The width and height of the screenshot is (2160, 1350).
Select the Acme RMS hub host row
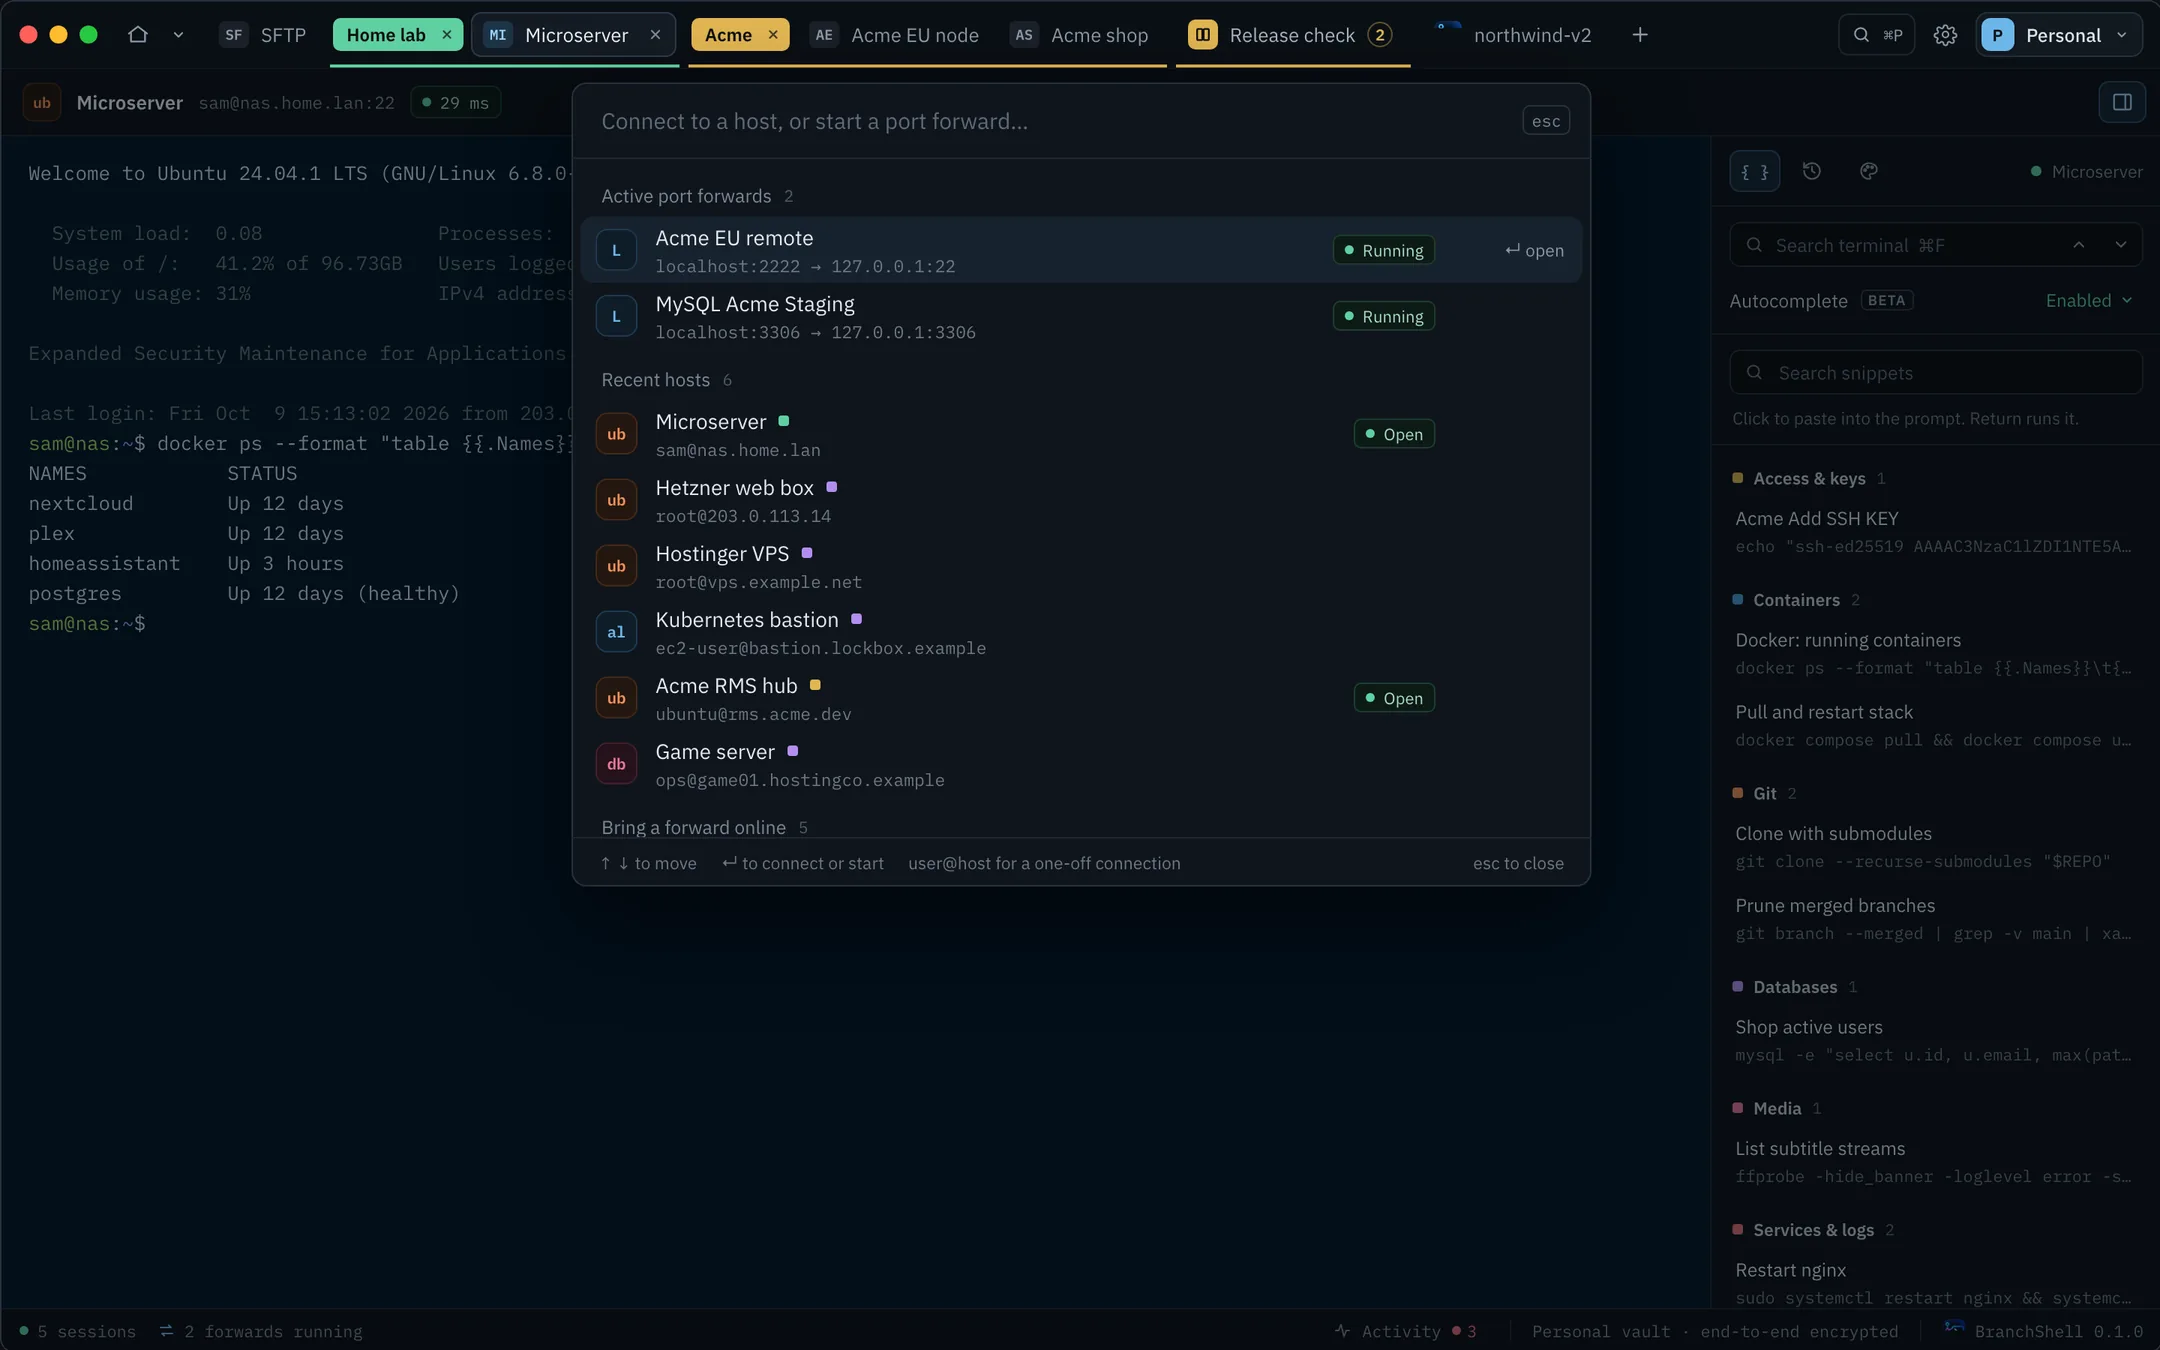click(x=1081, y=698)
